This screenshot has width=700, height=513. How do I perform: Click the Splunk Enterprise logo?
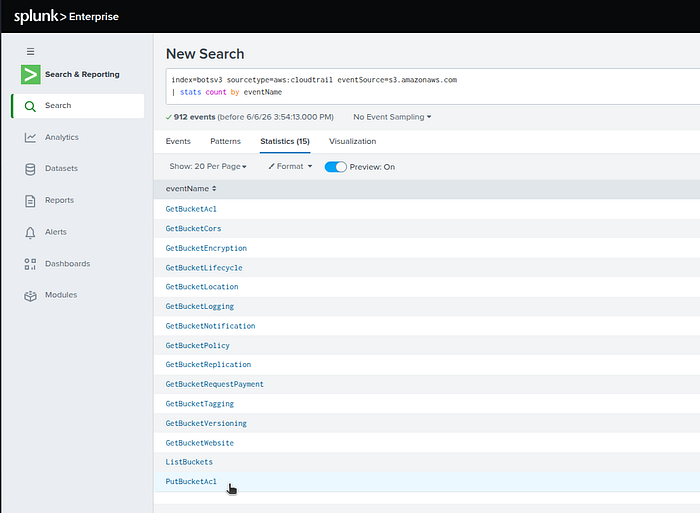coord(66,17)
